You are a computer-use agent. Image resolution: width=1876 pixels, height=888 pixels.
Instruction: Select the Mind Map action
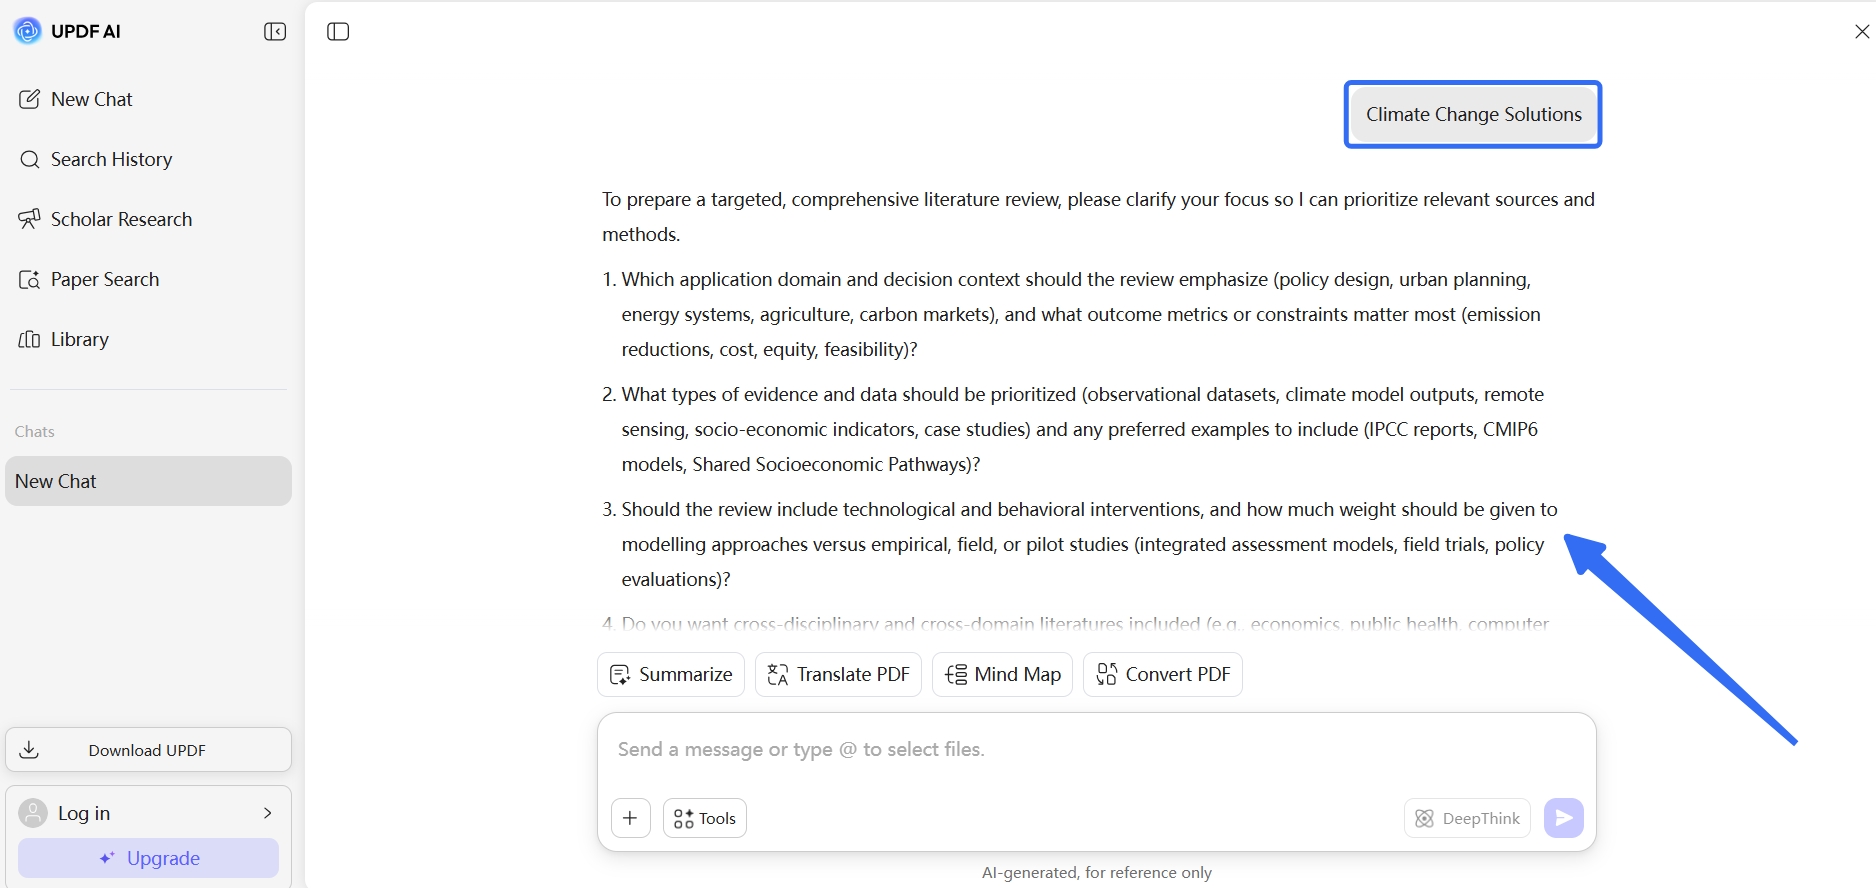click(x=1003, y=675)
